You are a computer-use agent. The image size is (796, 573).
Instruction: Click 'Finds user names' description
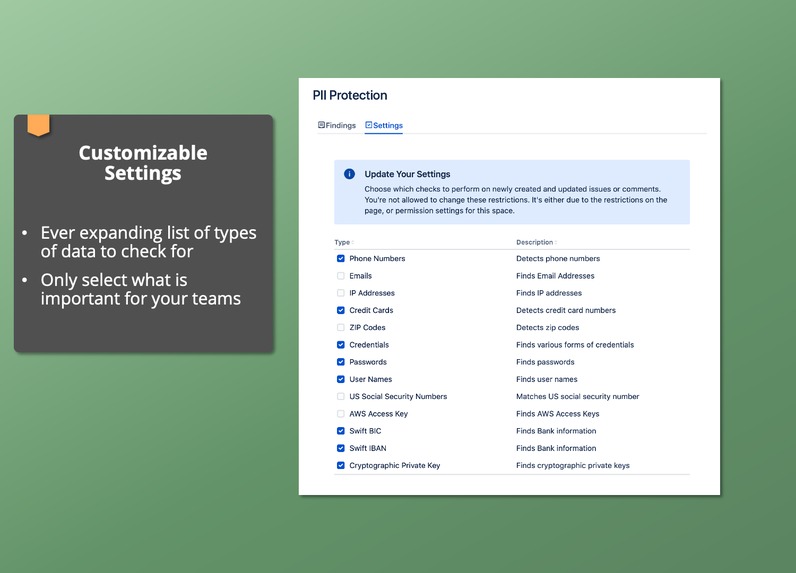click(x=546, y=379)
